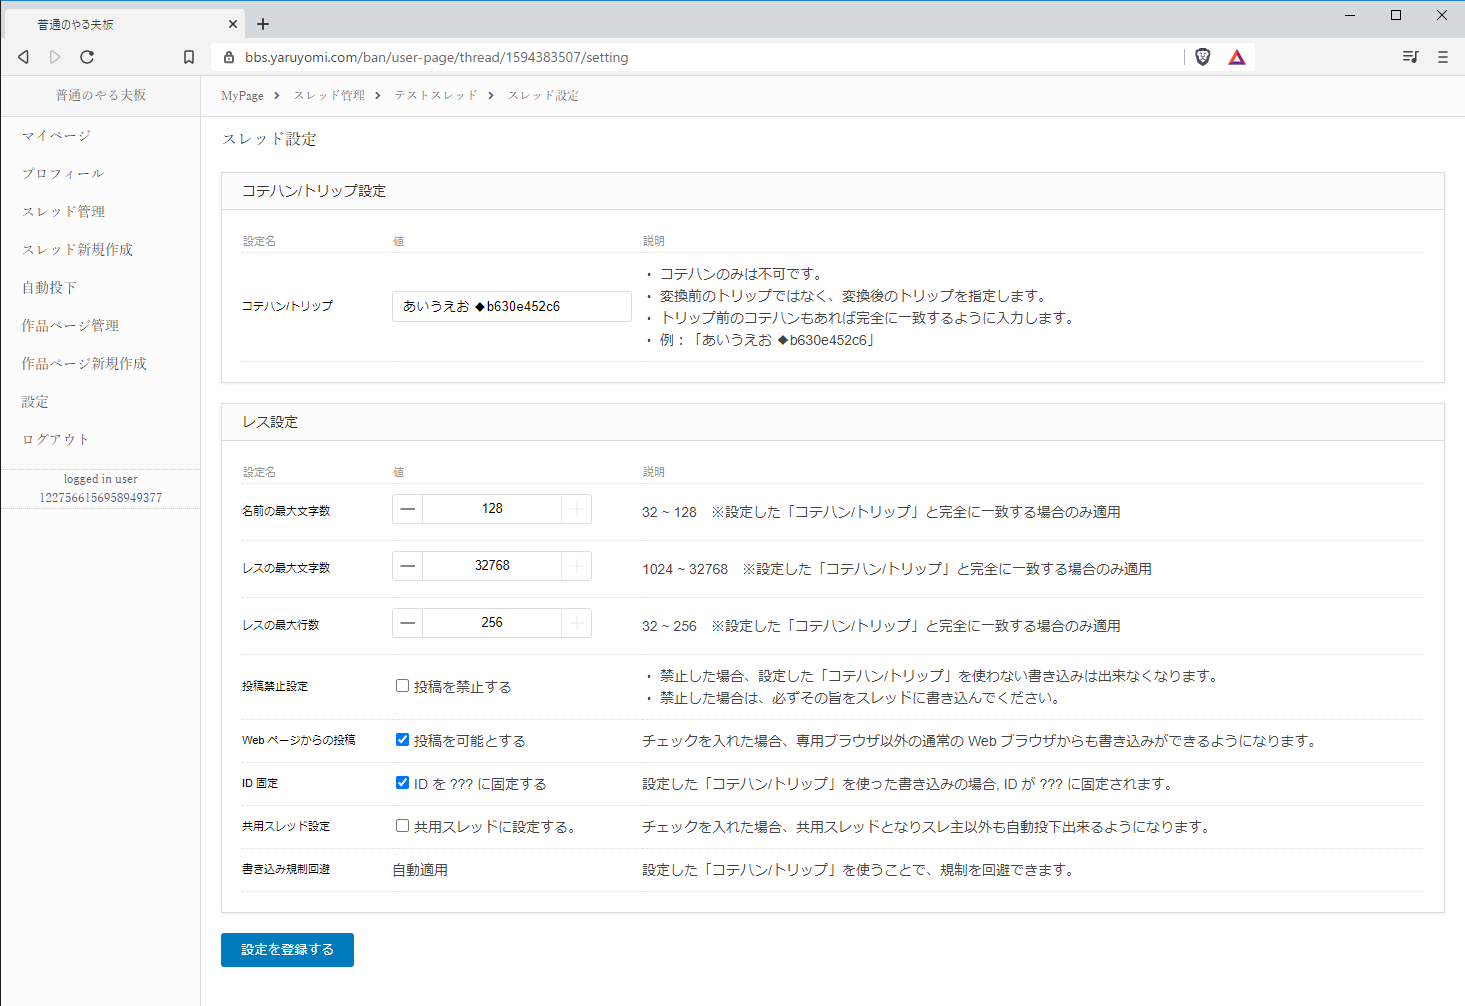Image resolution: width=1465 pixels, height=1006 pixels.
Task: Open ログアウト from the sidebar
Action: (x=55, y=439)
